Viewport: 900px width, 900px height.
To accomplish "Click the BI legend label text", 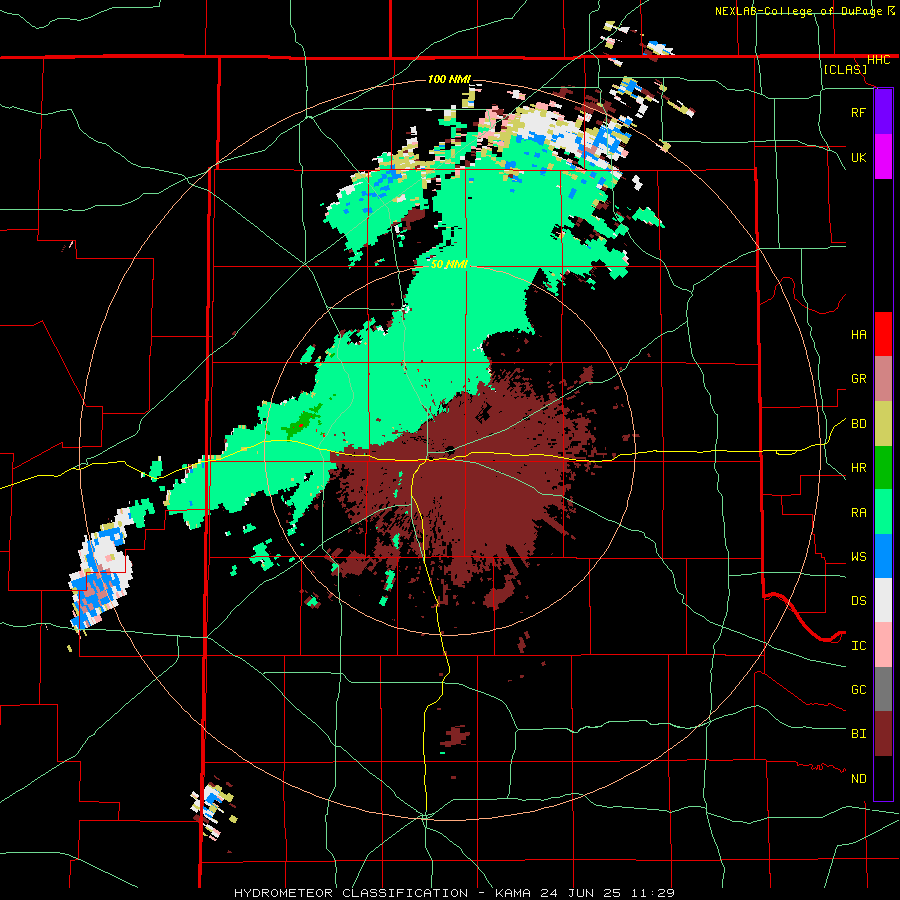I will pyautogui.click(x=858, y=734).
